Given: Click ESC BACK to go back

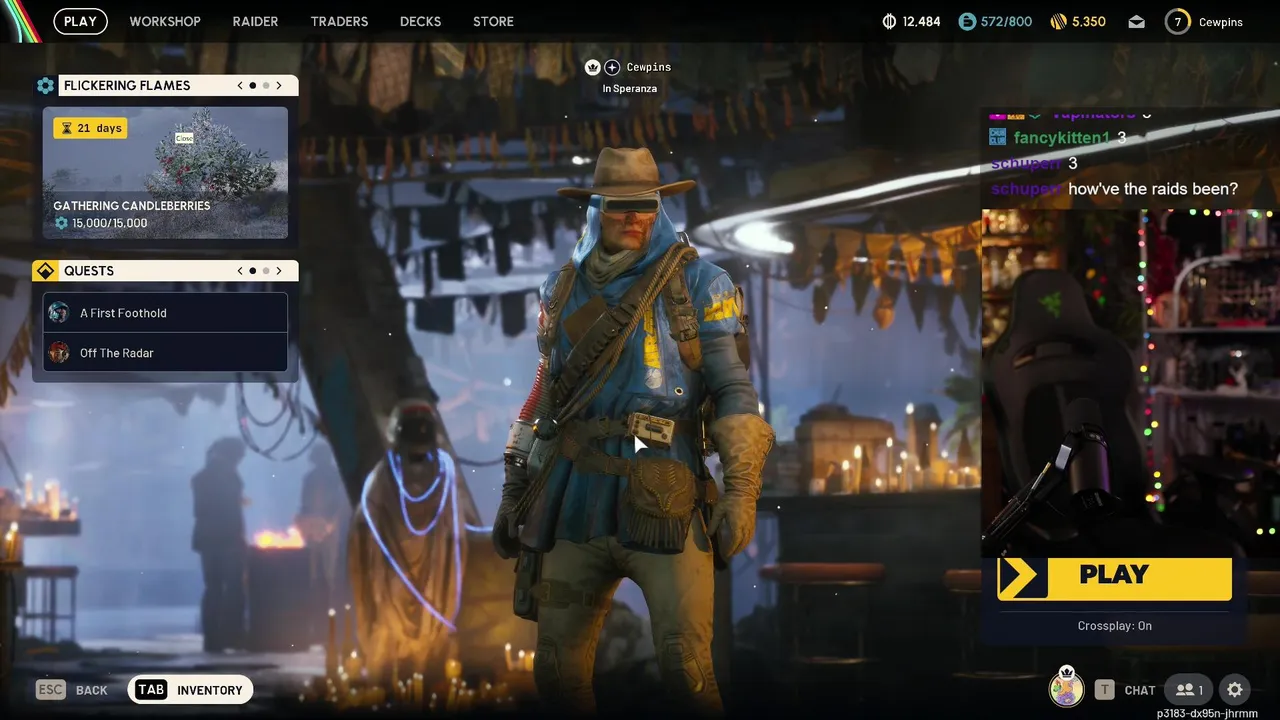Looking at the screenshot, I should (x=72, y=690).
